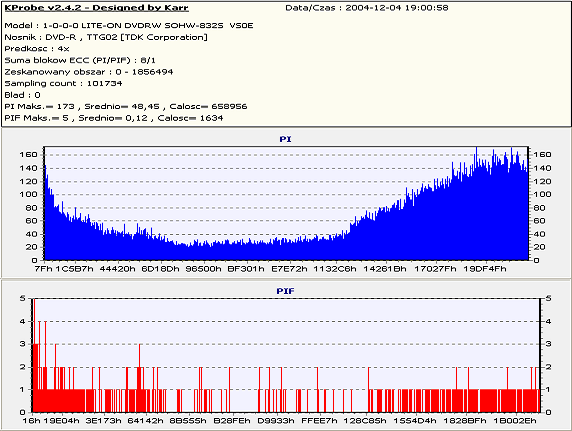Click the PI Maks. statistics line
Screen dimensions: 572x431
126,107
